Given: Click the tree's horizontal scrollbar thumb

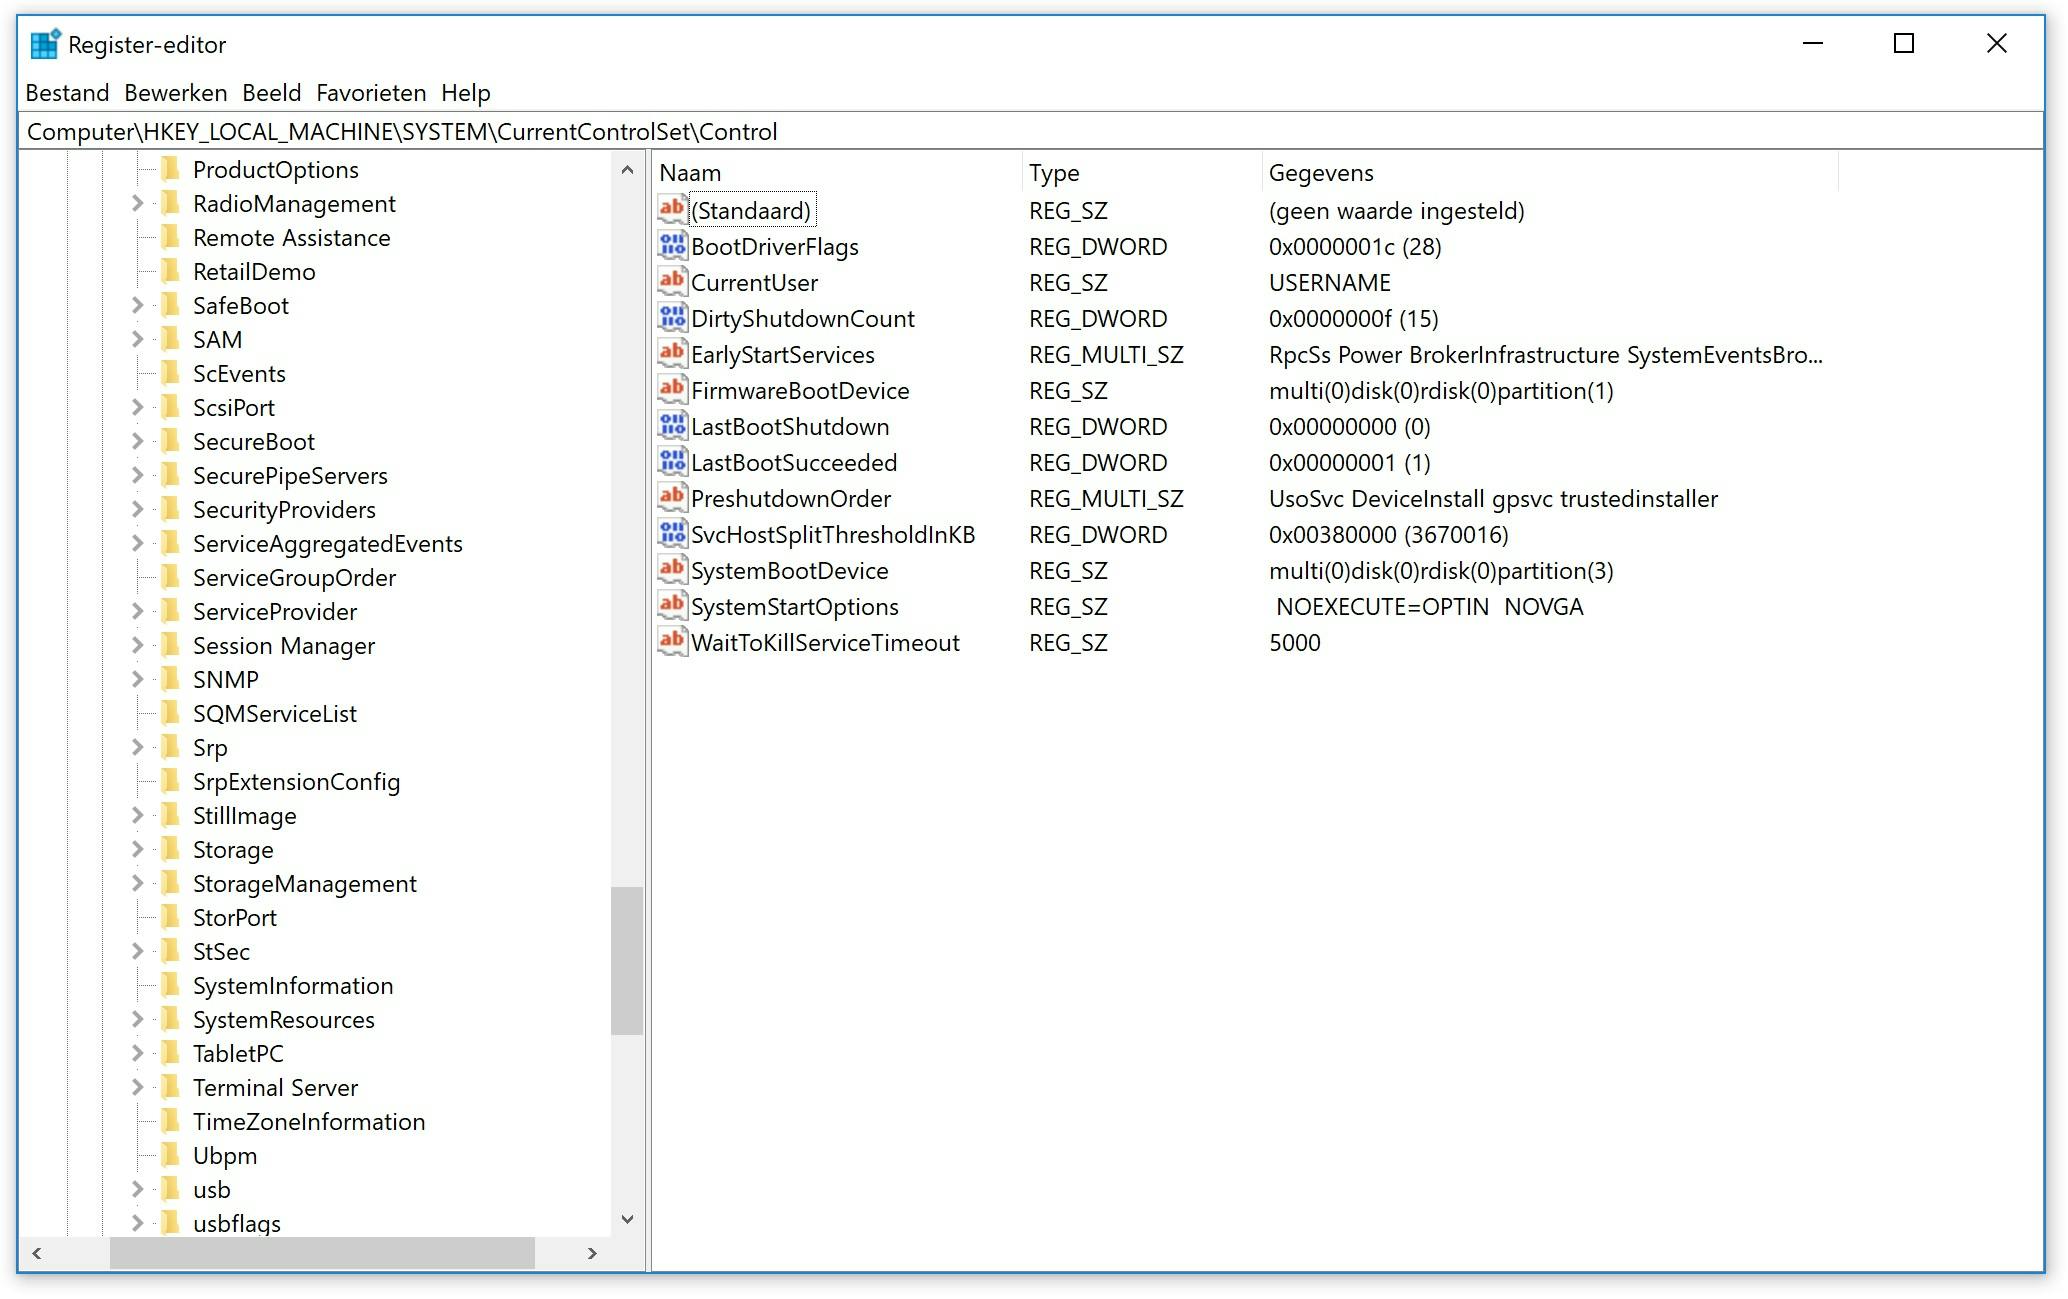Looking at the screenshot, I should point(322,1253).
